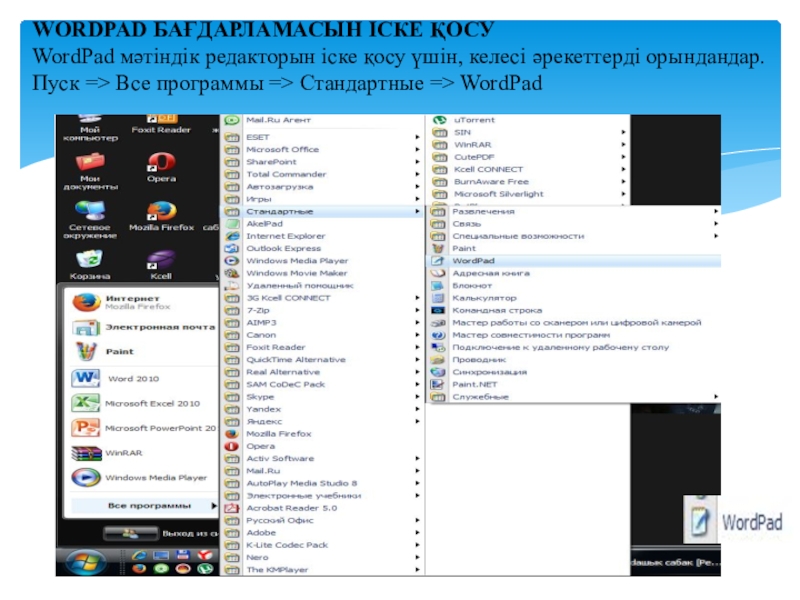Image resolution: width=800 pixels, height=600 pixels.
Task: Expand the SharePoint folder
Action: tap(322, 162)
